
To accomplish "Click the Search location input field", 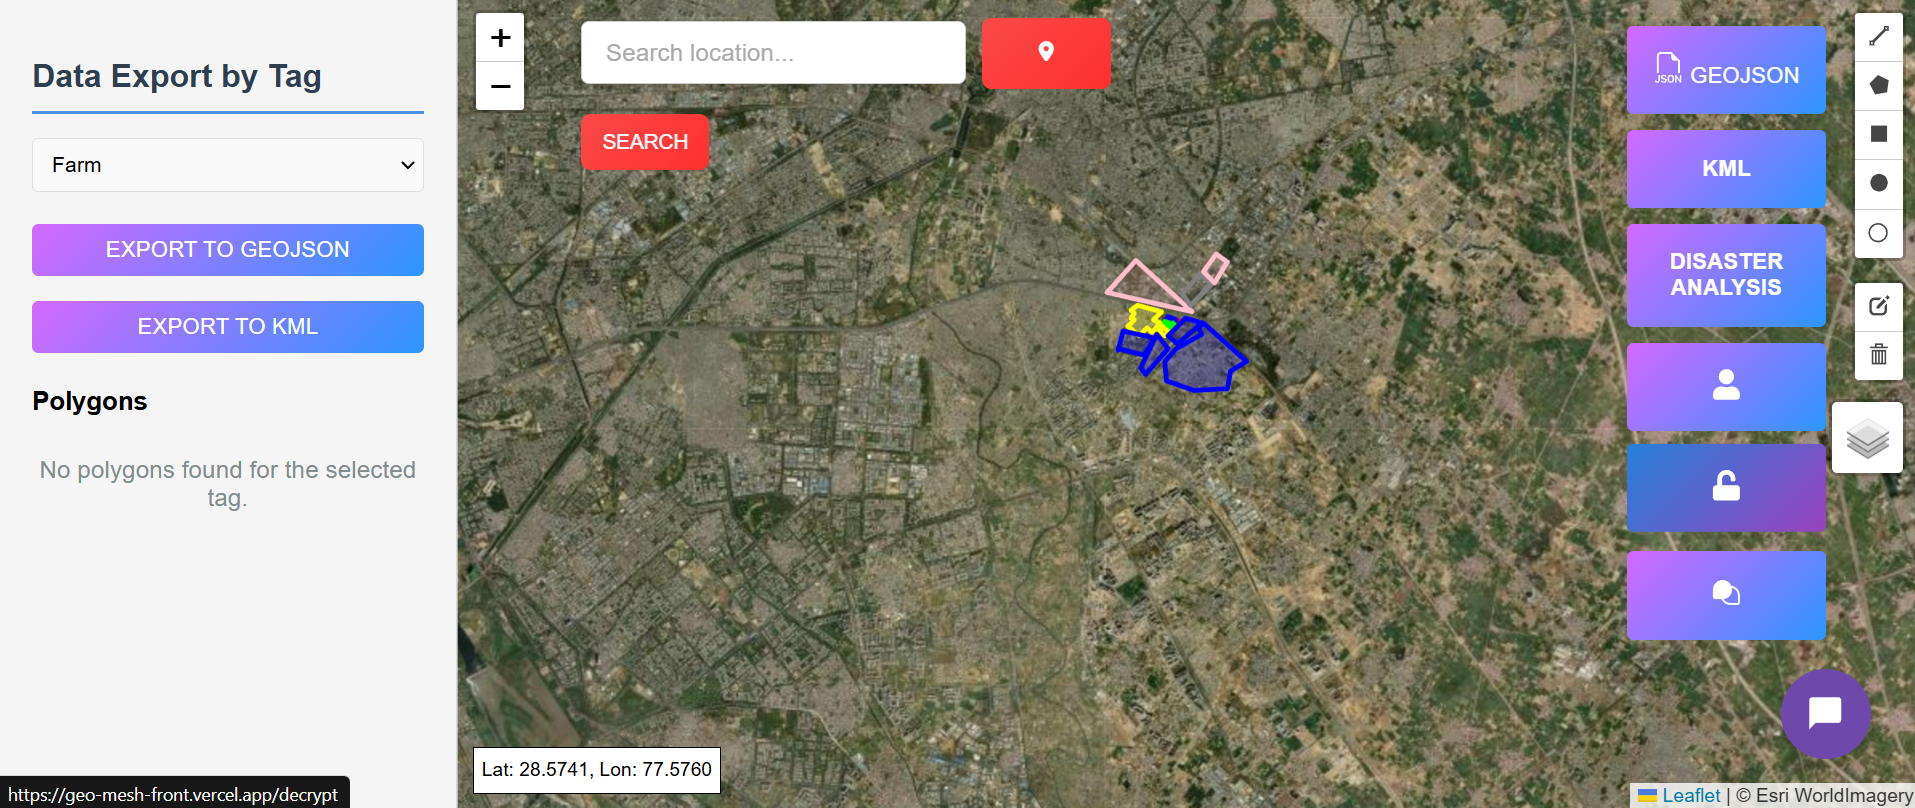I will (772, 53).
